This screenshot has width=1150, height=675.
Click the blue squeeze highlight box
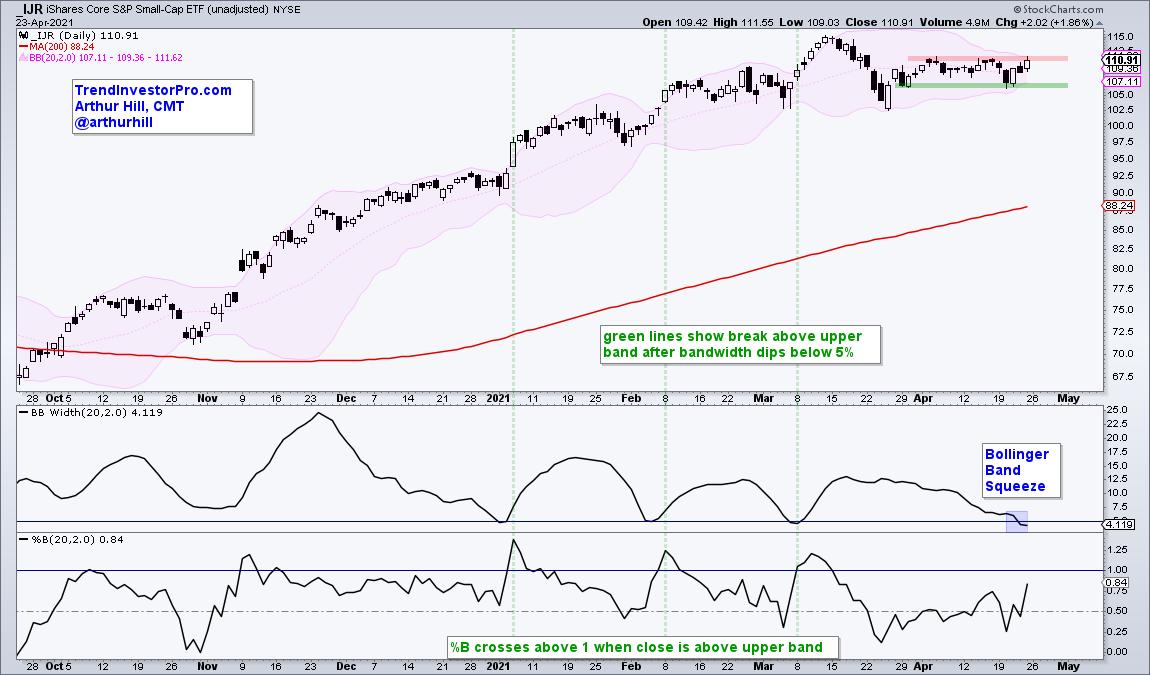pos(1016,520)
